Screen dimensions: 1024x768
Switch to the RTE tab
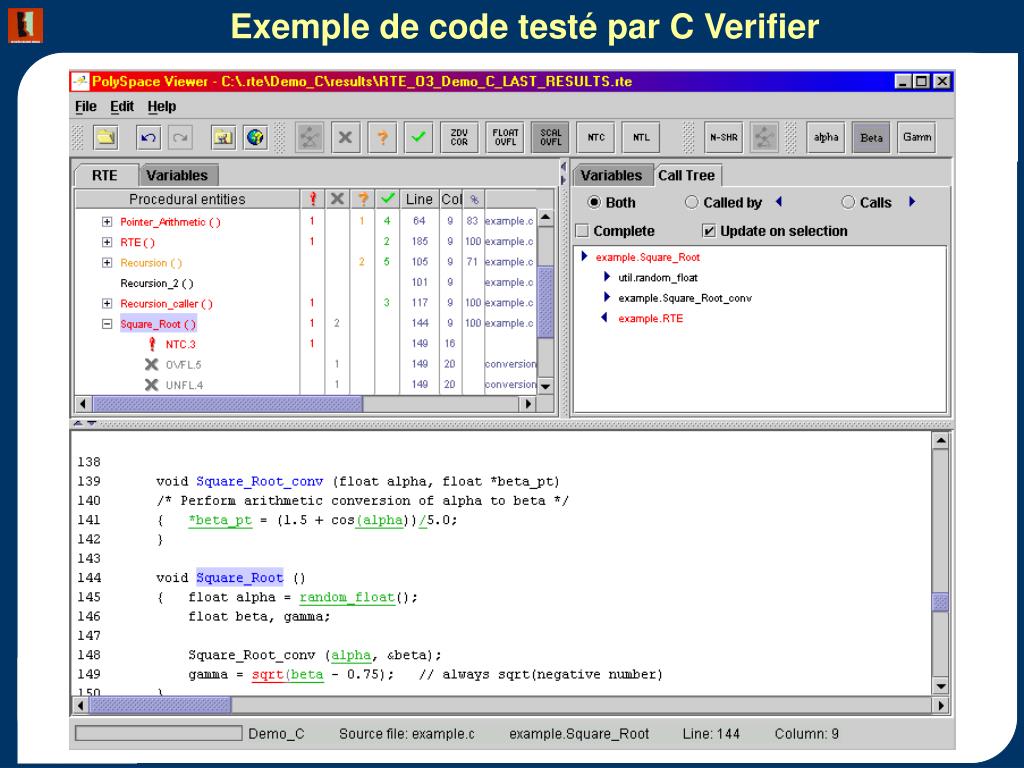(x=104, y=175)
